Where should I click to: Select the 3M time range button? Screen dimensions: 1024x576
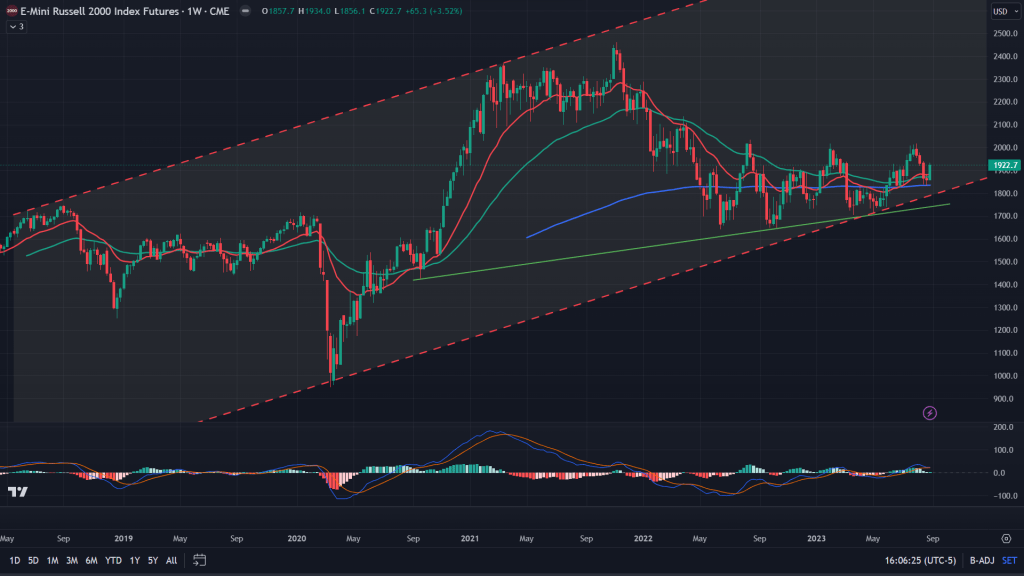[x=71, y=560]
